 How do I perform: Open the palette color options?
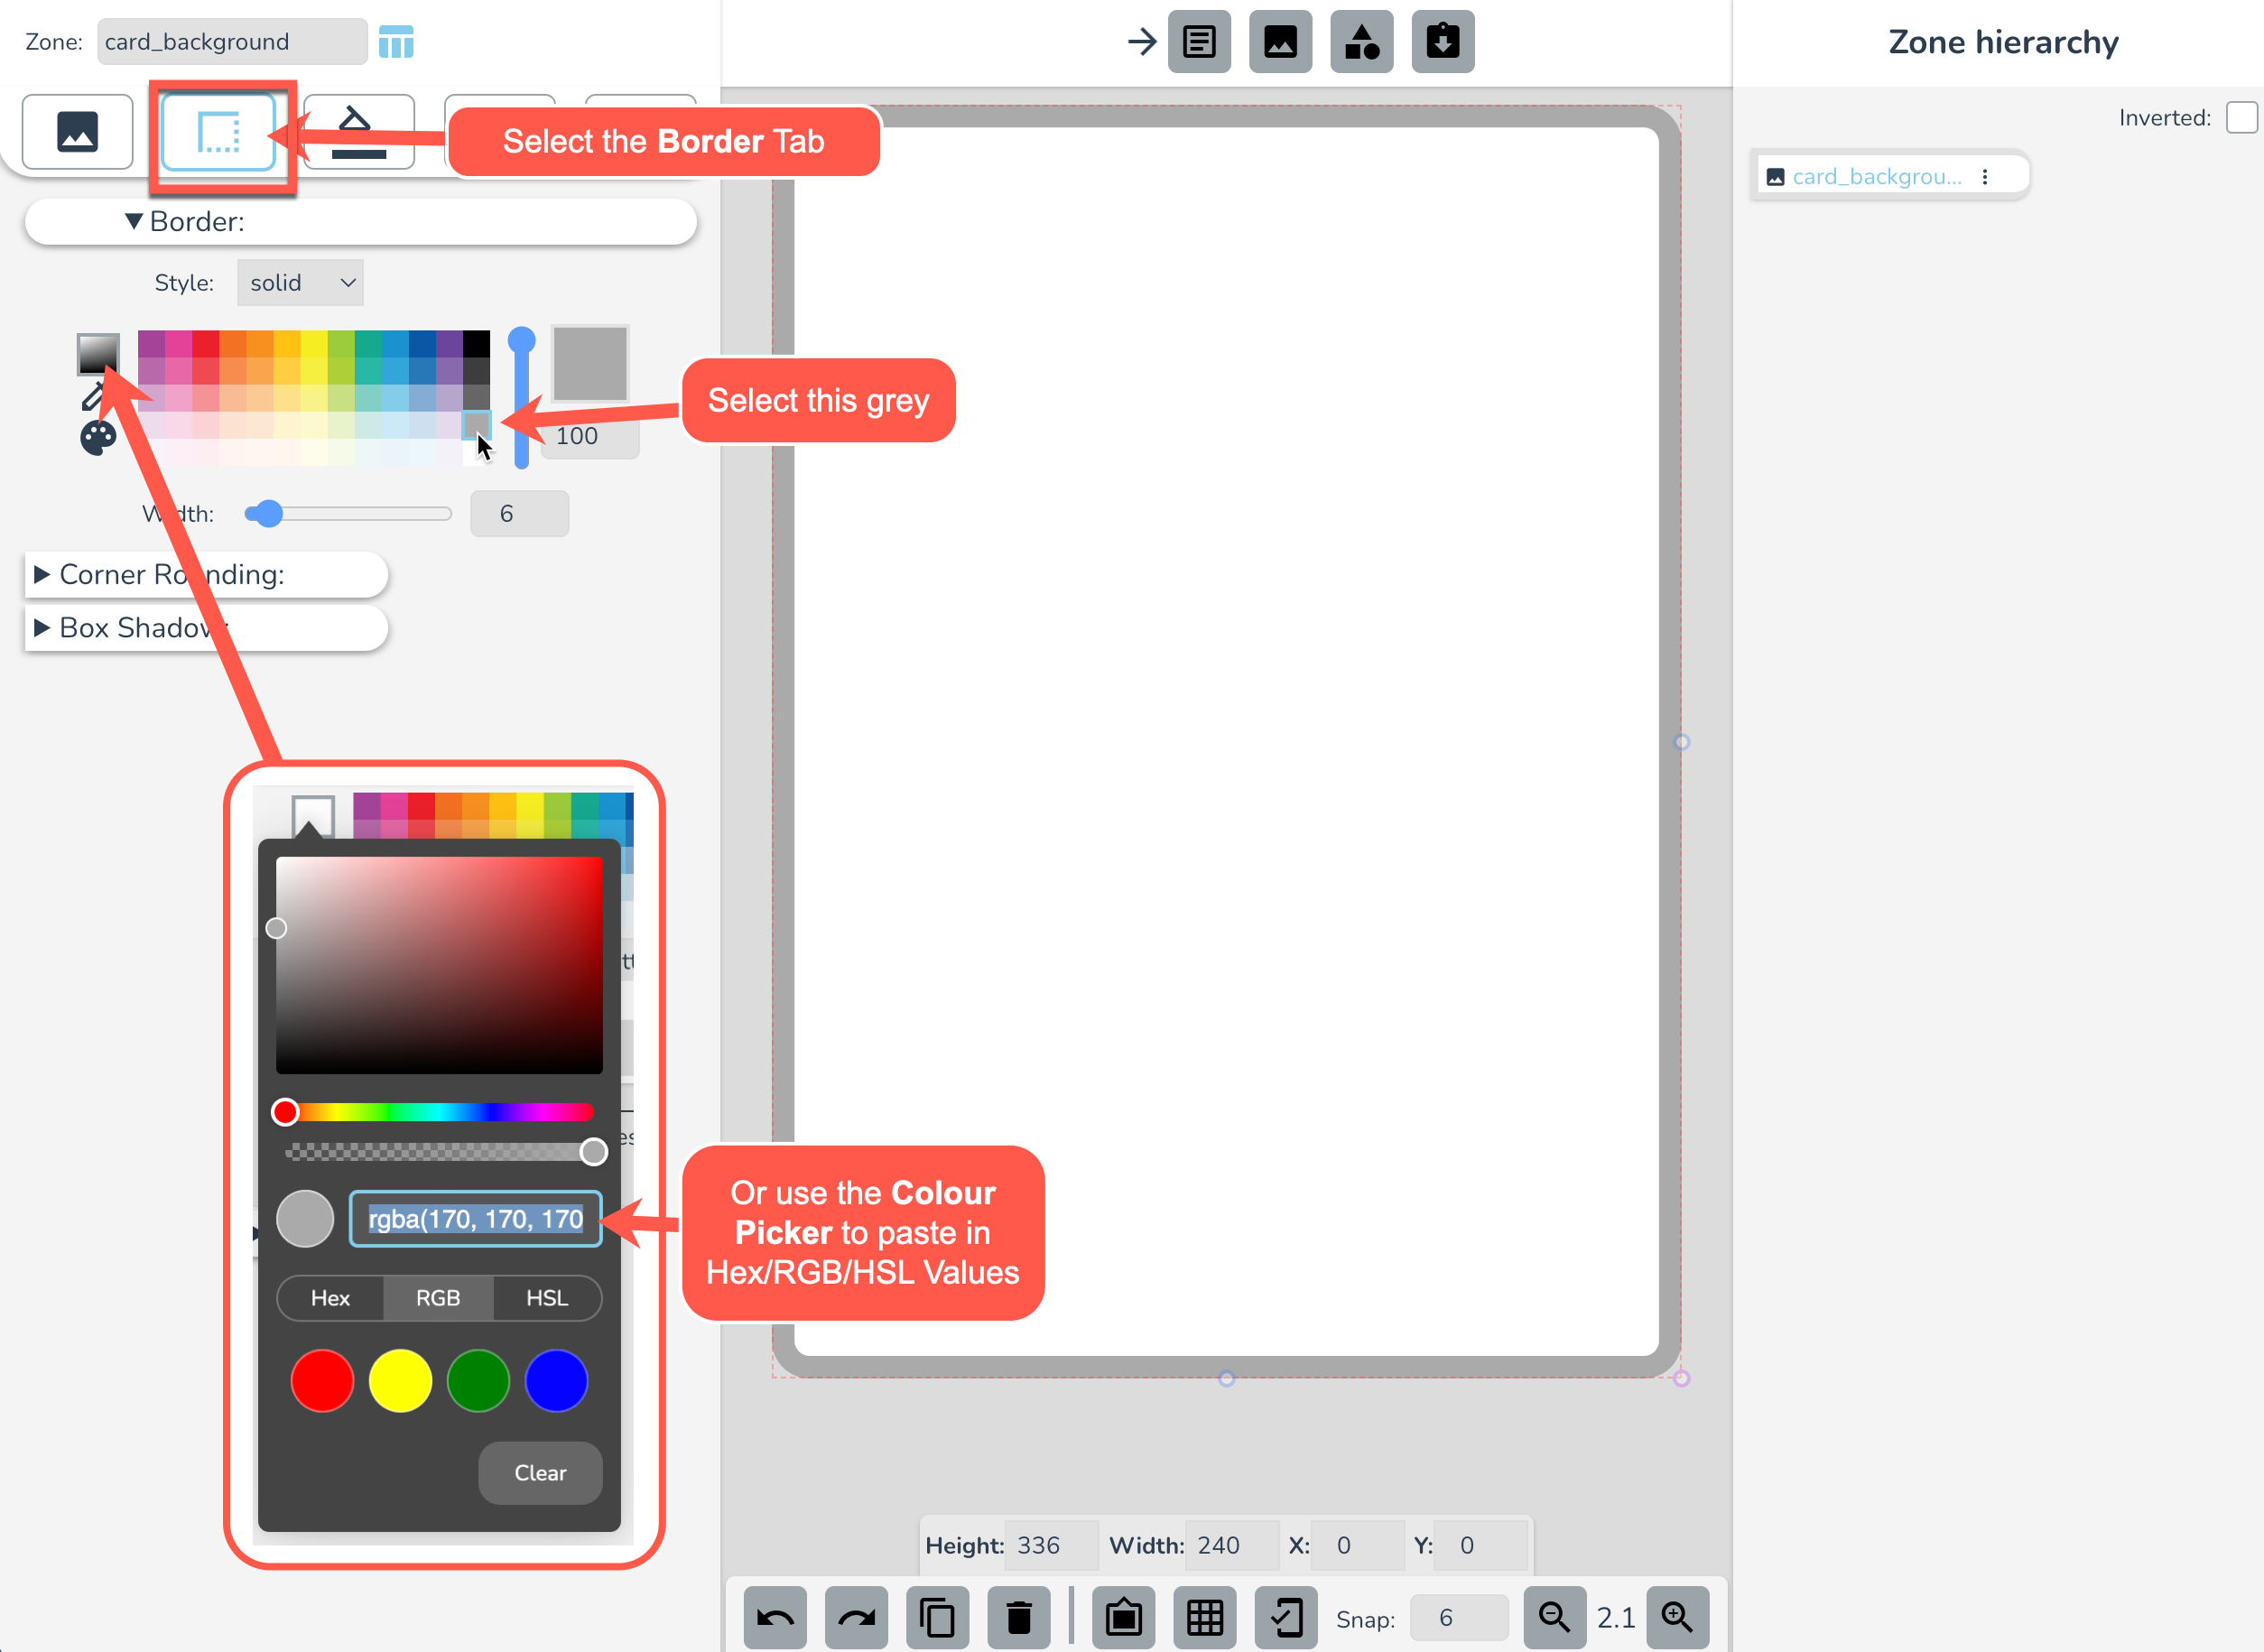pos(97,438)
